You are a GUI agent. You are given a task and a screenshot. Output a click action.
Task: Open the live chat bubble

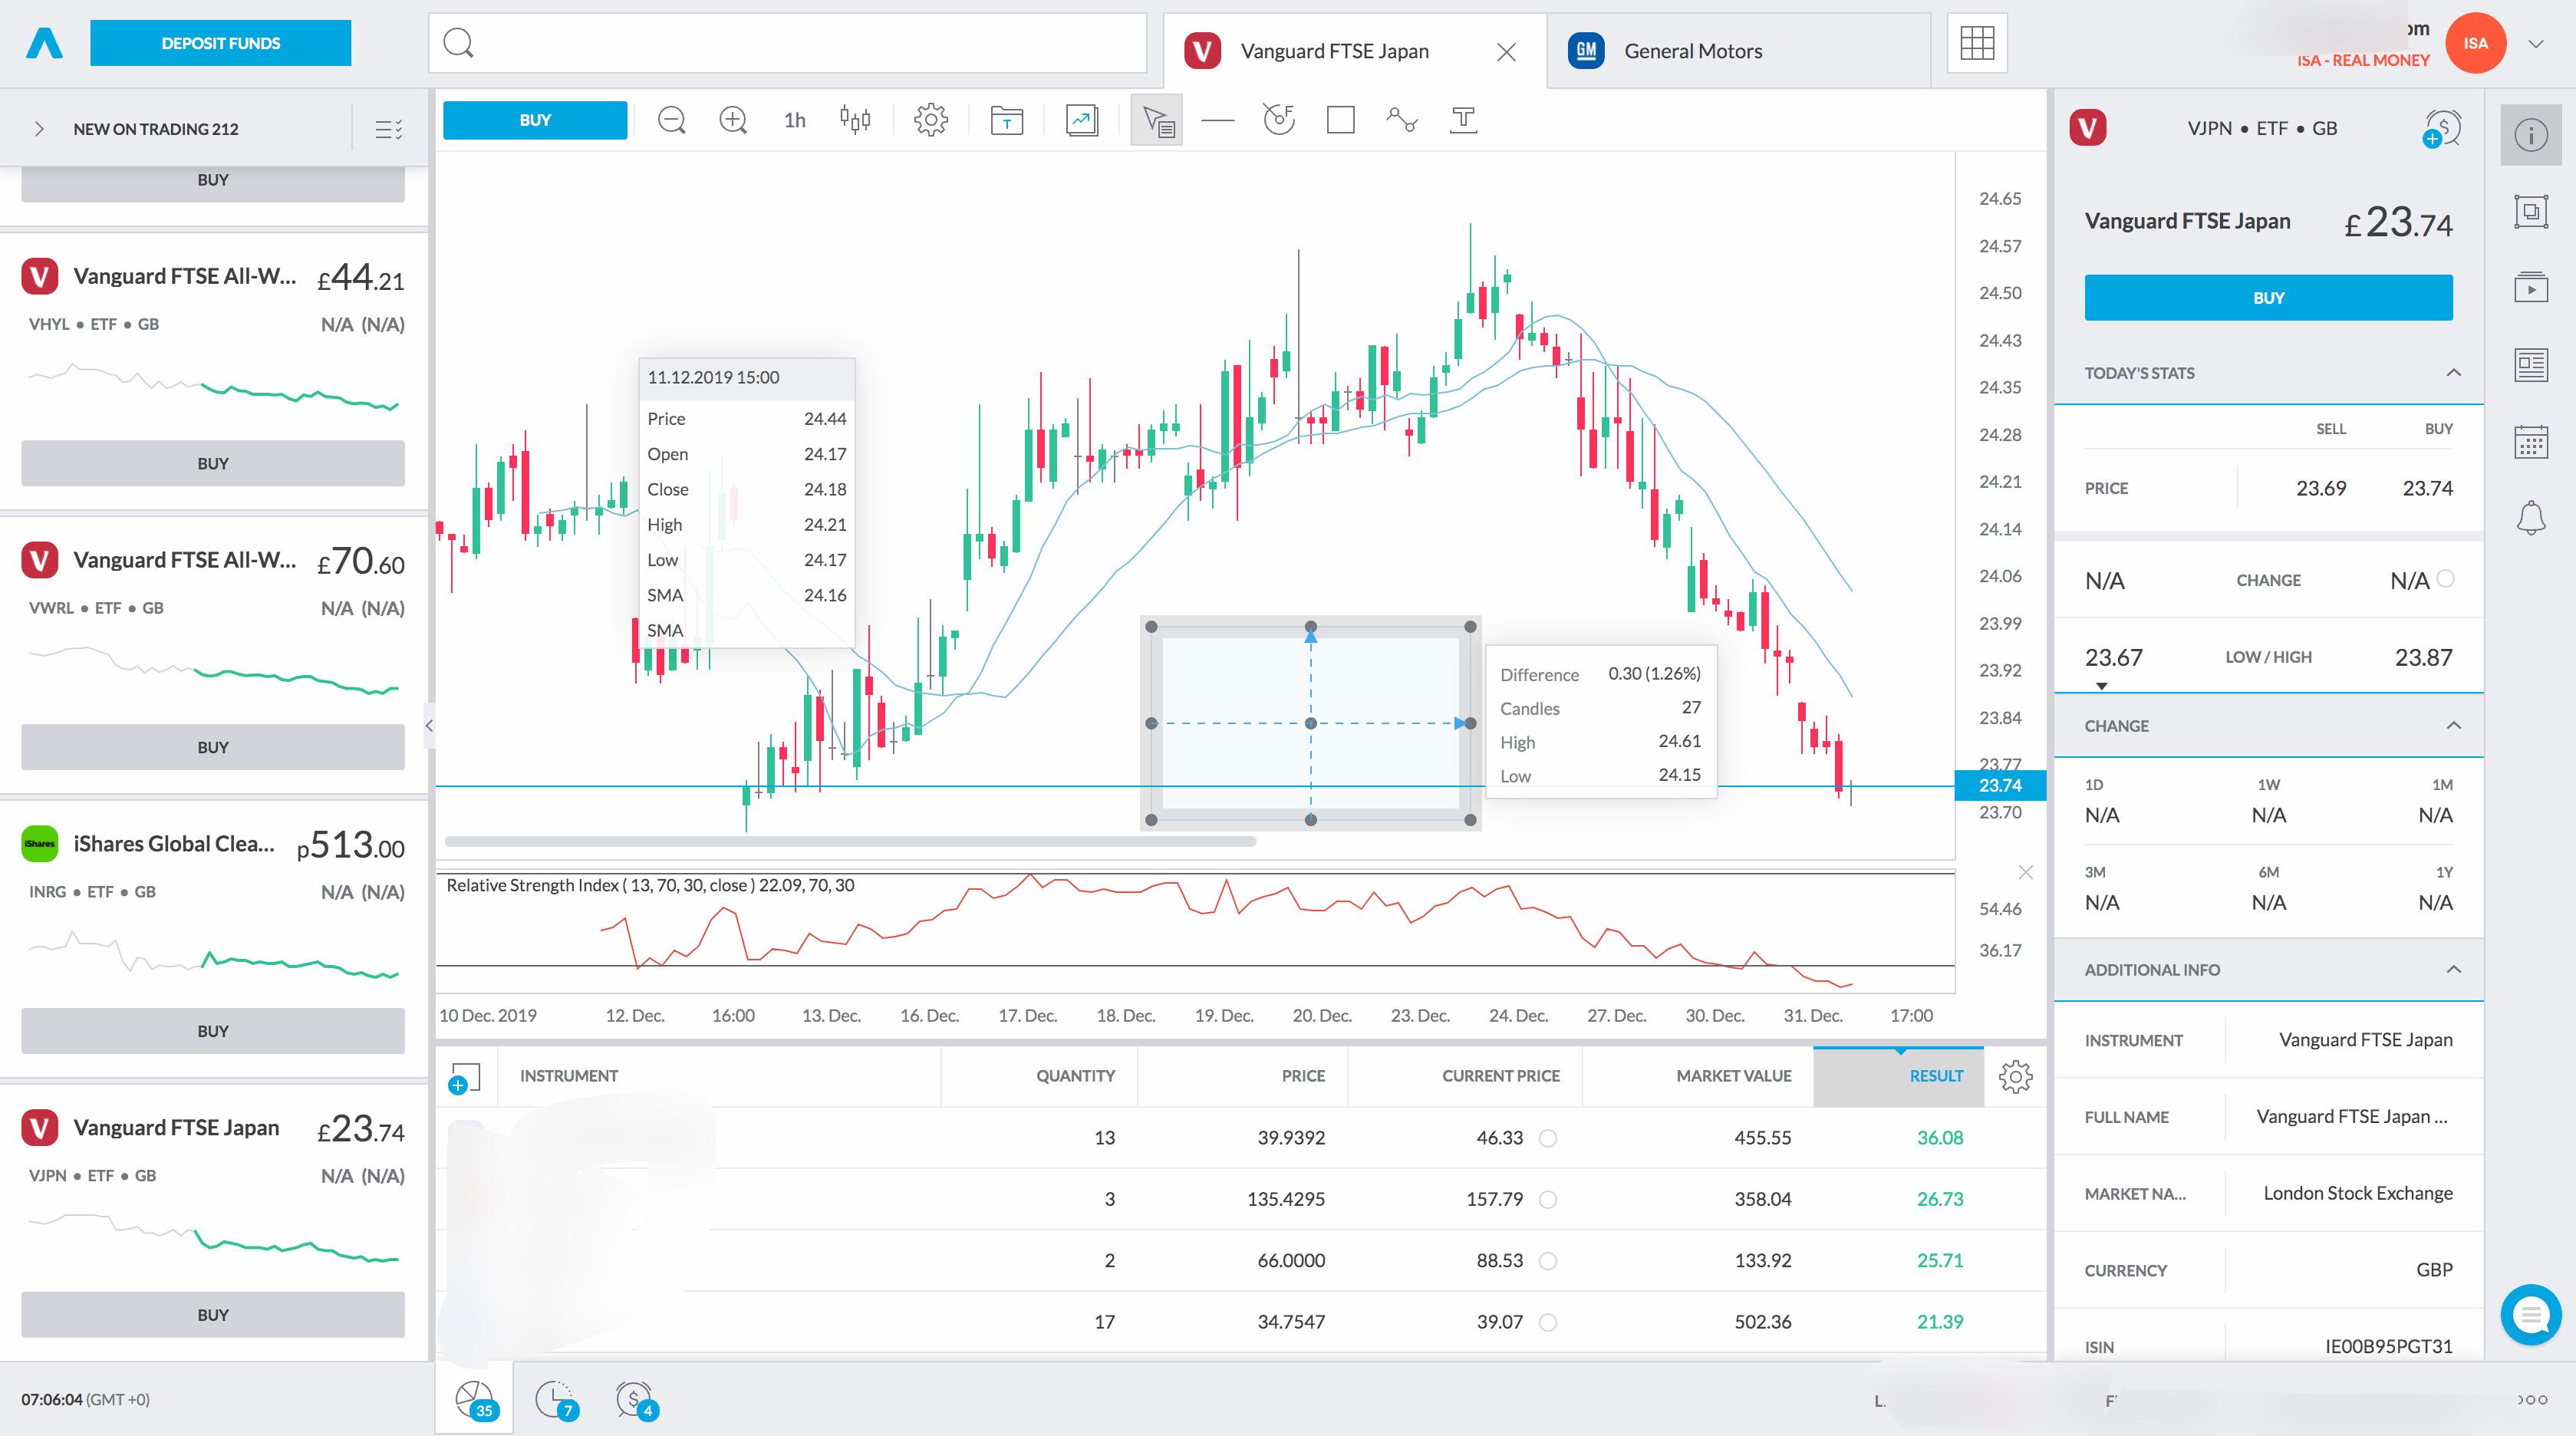tap(2531, 1314)
